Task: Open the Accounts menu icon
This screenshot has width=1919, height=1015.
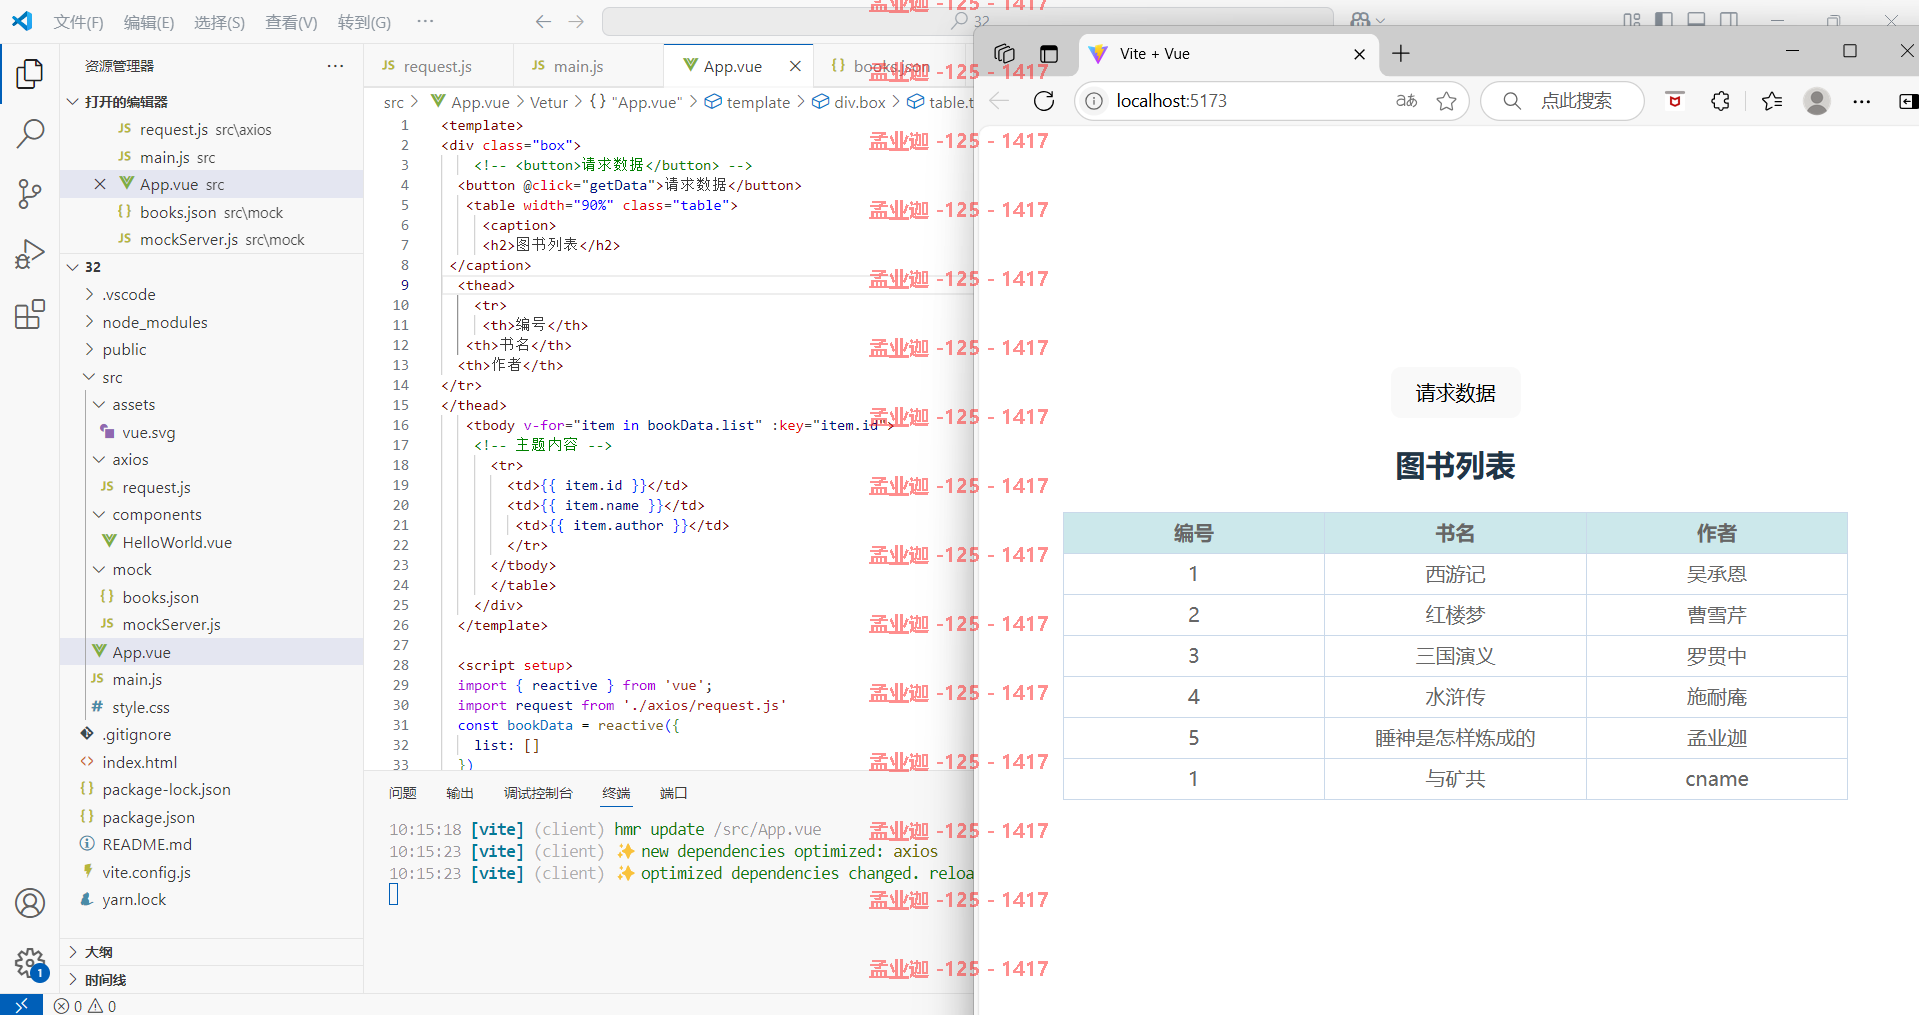Action: 30,903
